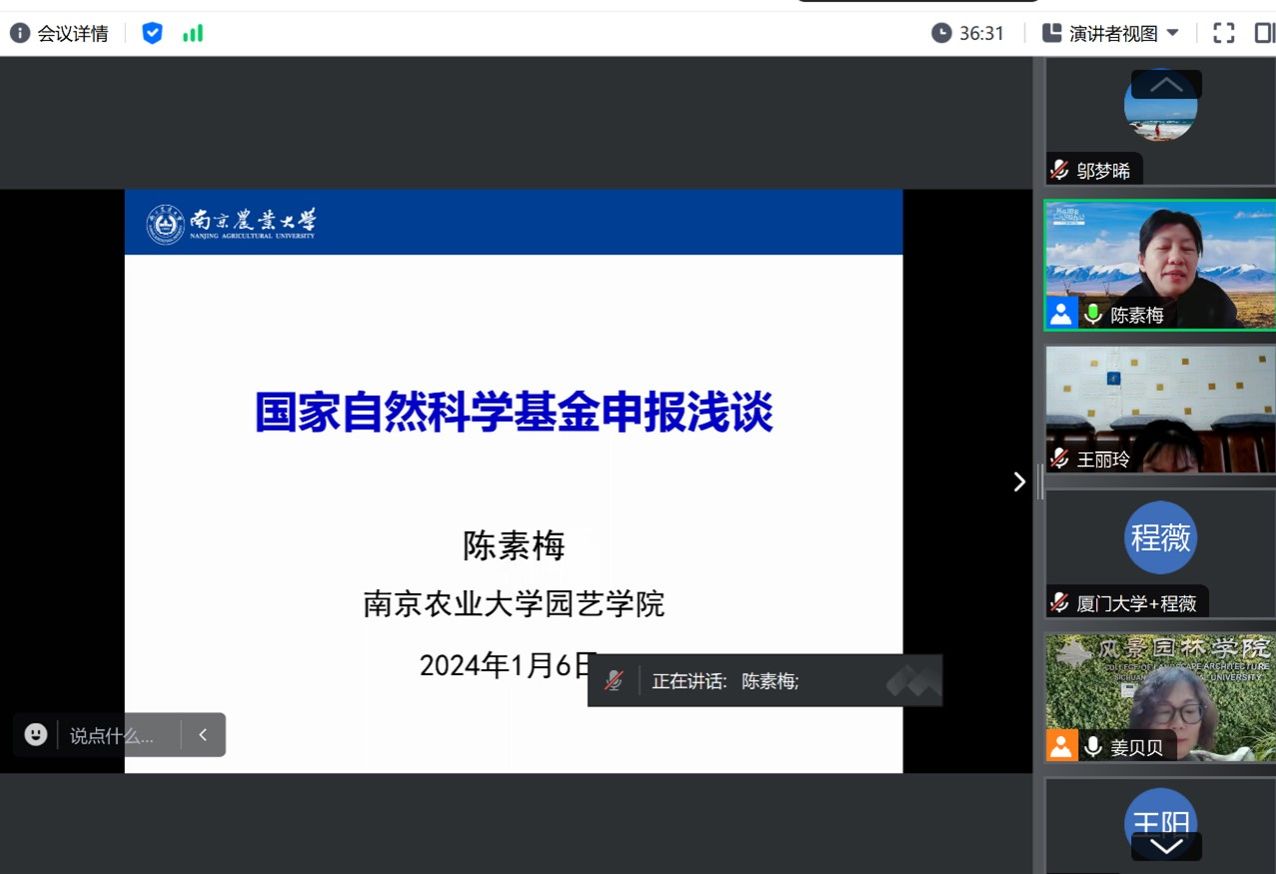The width and height of the screenshot is (1276, 874).
Task: Open the 演讲者视图 view dropdown
Action: click(x=1110, y=33)
